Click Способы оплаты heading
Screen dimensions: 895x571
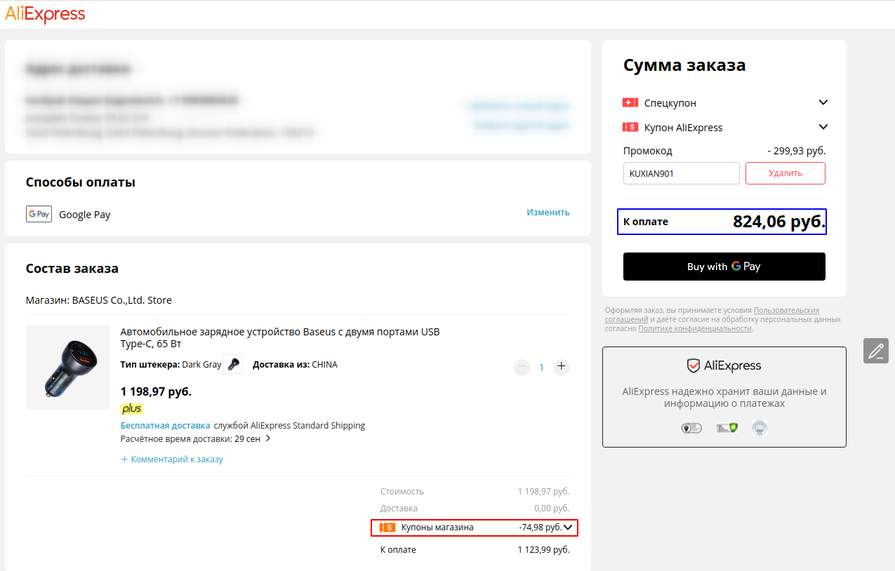click(x=80, y=183)
